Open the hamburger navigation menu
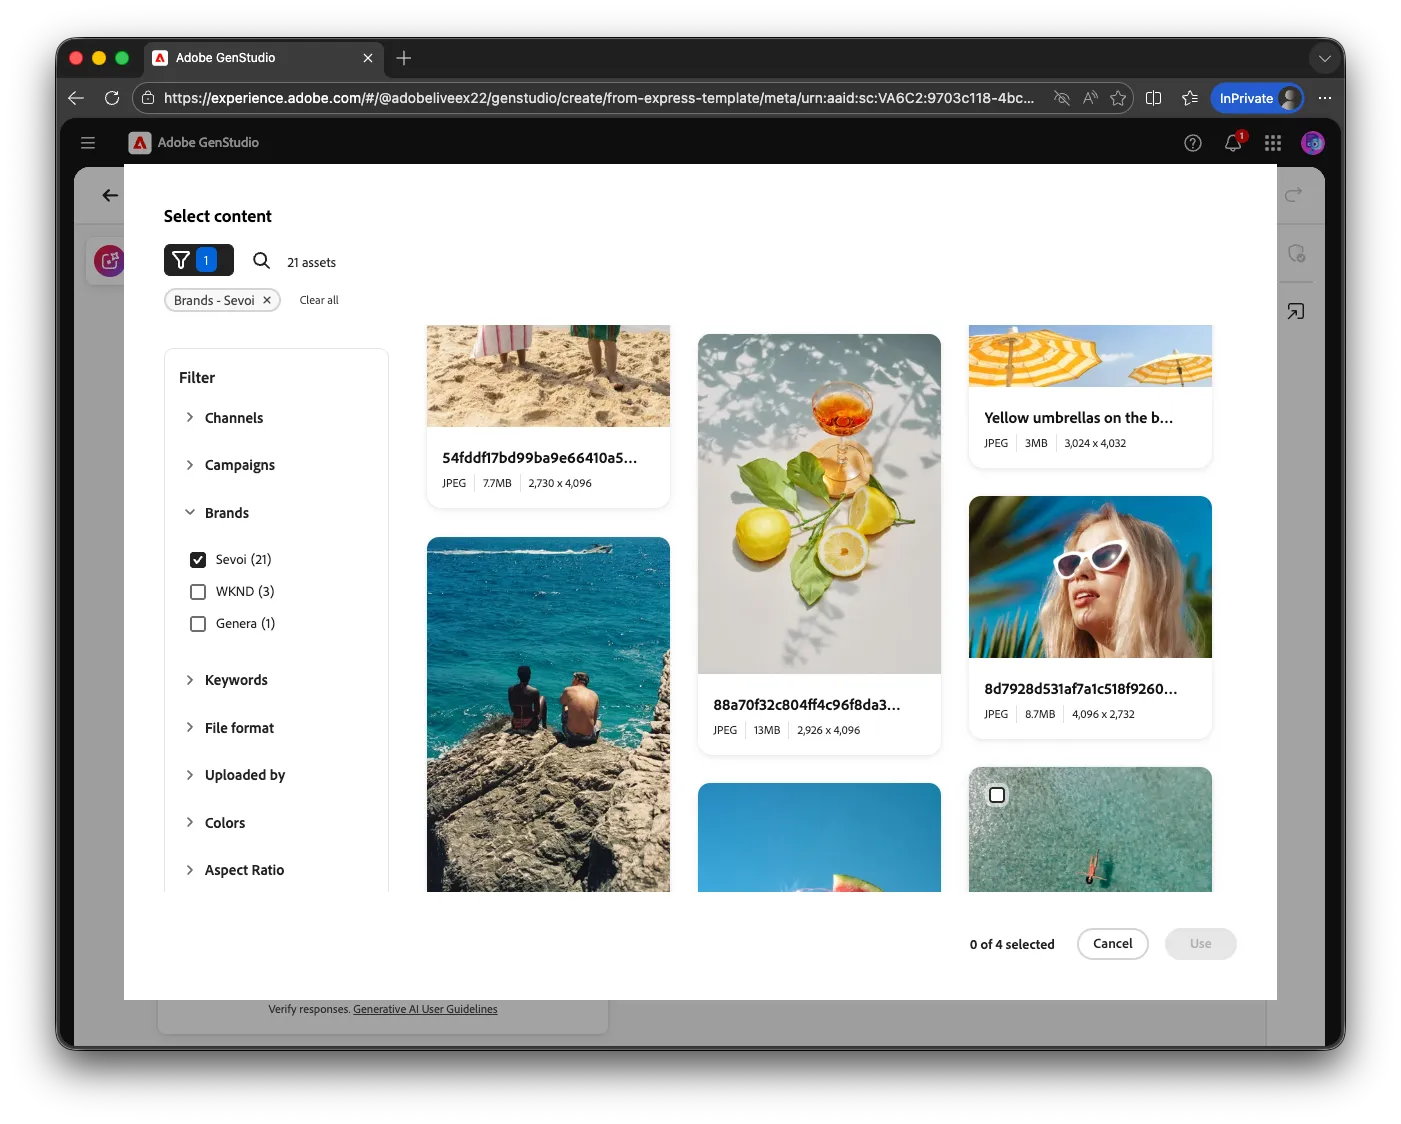Image resolution: width=1401 pixels, height=1124 pixels. coord(88,143)
